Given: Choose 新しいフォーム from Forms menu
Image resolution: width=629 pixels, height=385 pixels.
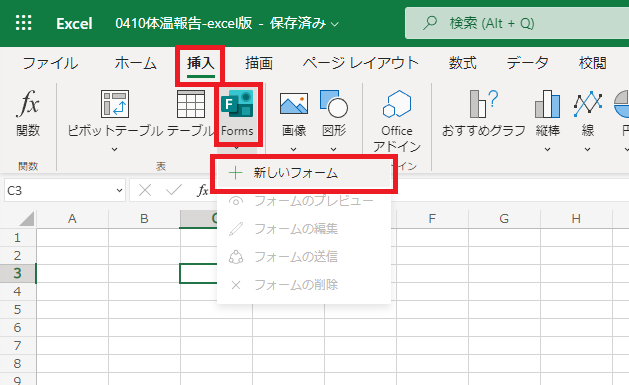Looking at the screenshot, I should tap(304, 173).
